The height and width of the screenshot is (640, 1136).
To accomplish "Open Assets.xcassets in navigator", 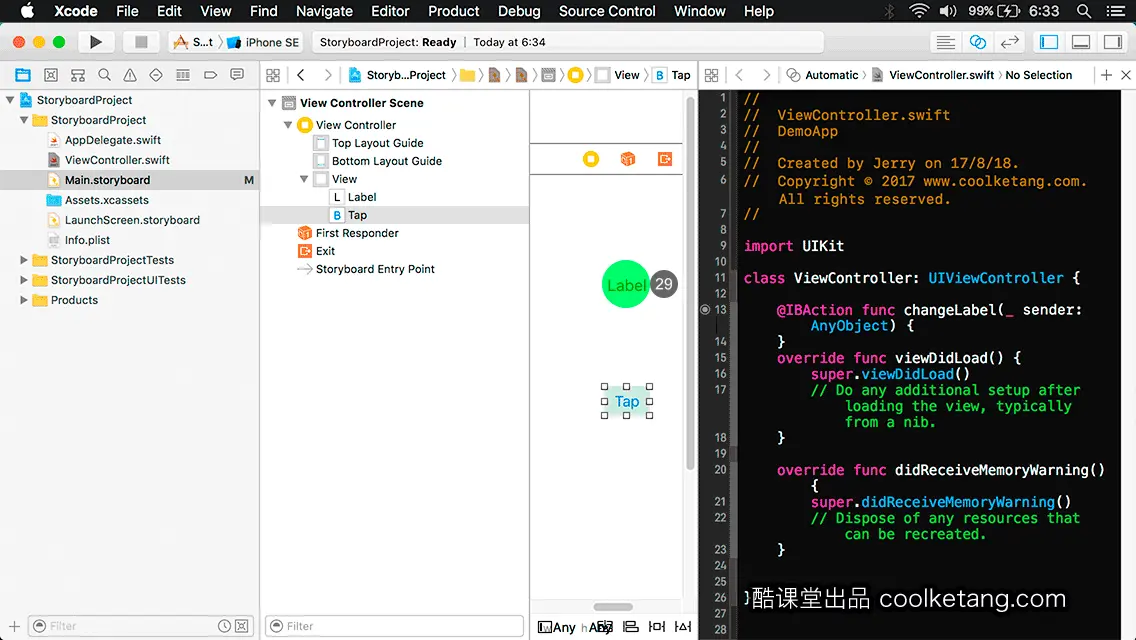I will [106, 200].
